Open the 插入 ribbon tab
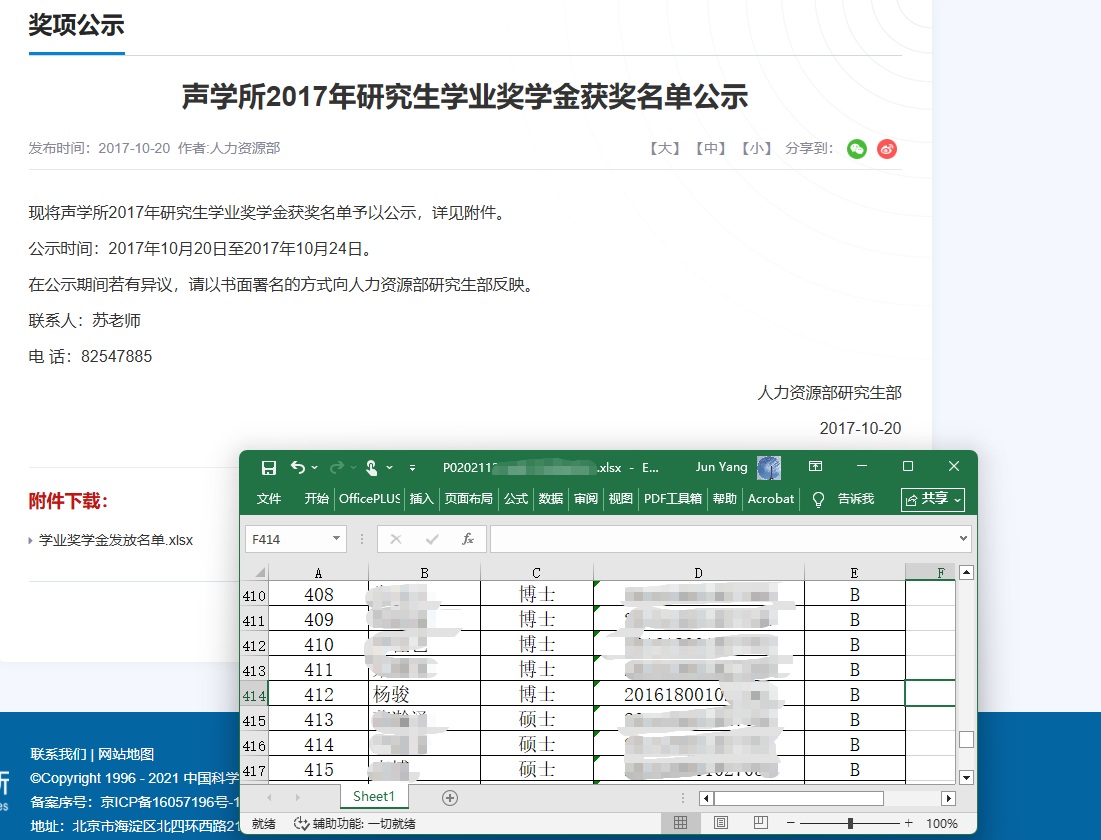This screenshot has width=1101, height=840. 422,499
